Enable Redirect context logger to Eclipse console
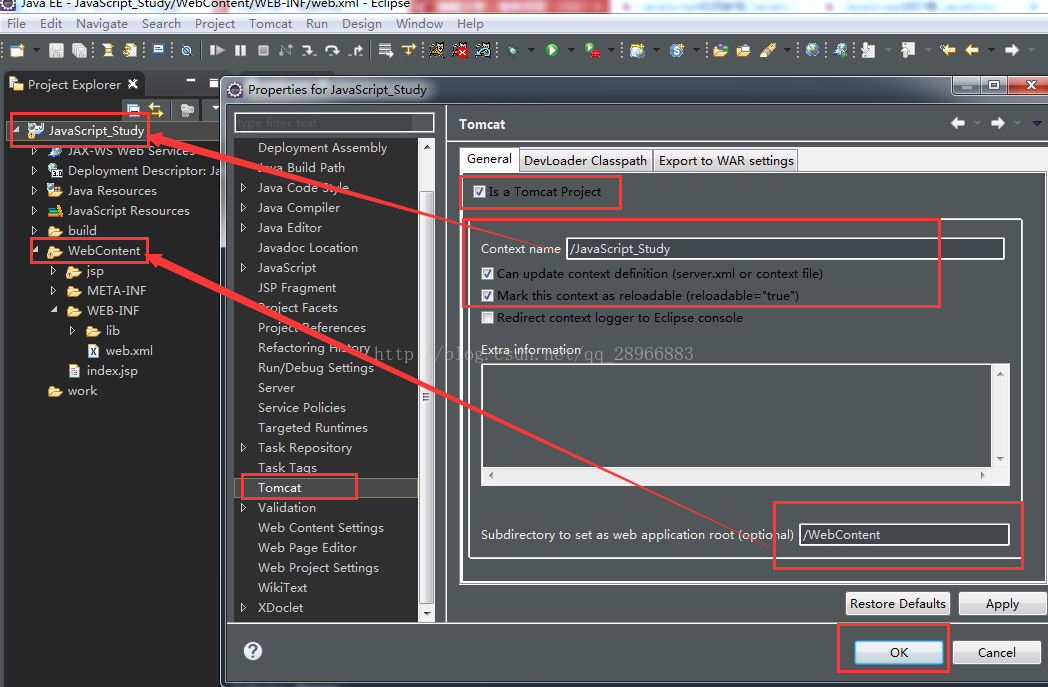 488,317
